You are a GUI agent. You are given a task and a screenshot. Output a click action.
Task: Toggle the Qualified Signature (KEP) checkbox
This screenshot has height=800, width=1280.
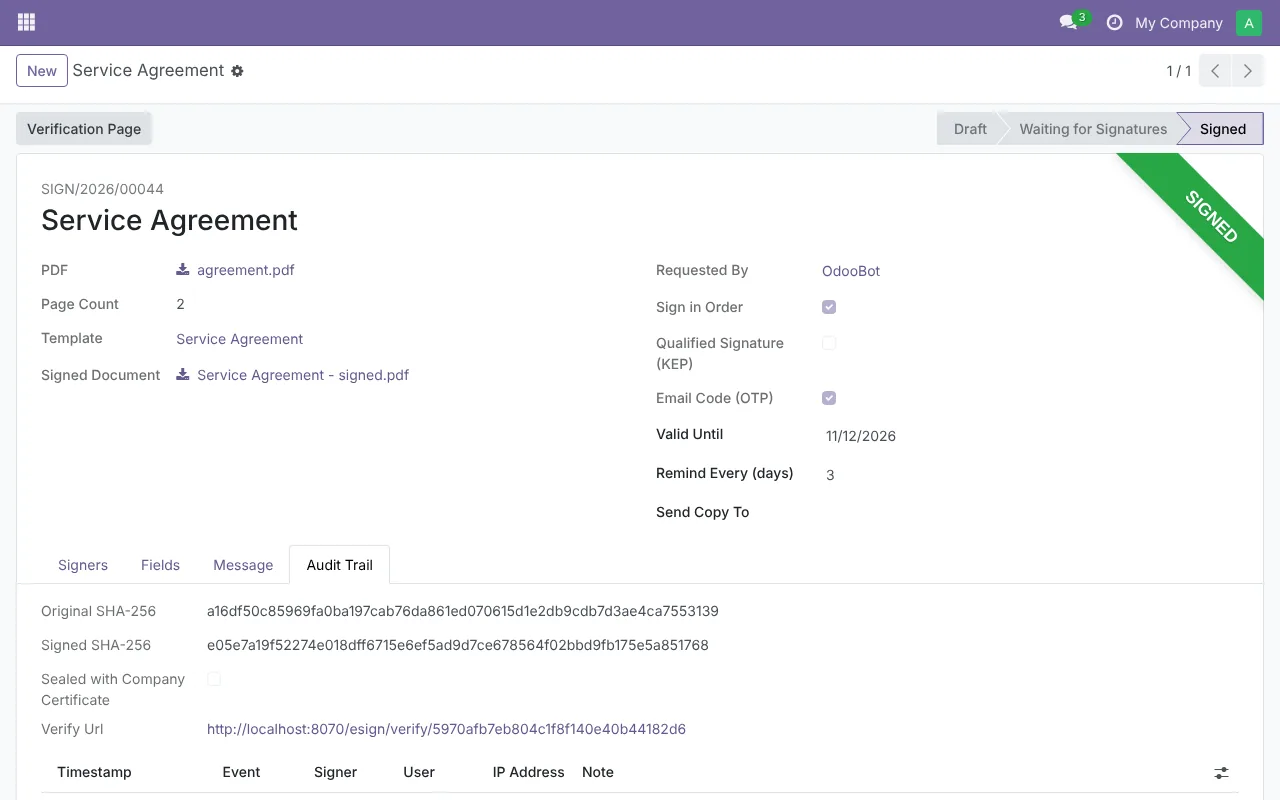(x=829, y=343)
